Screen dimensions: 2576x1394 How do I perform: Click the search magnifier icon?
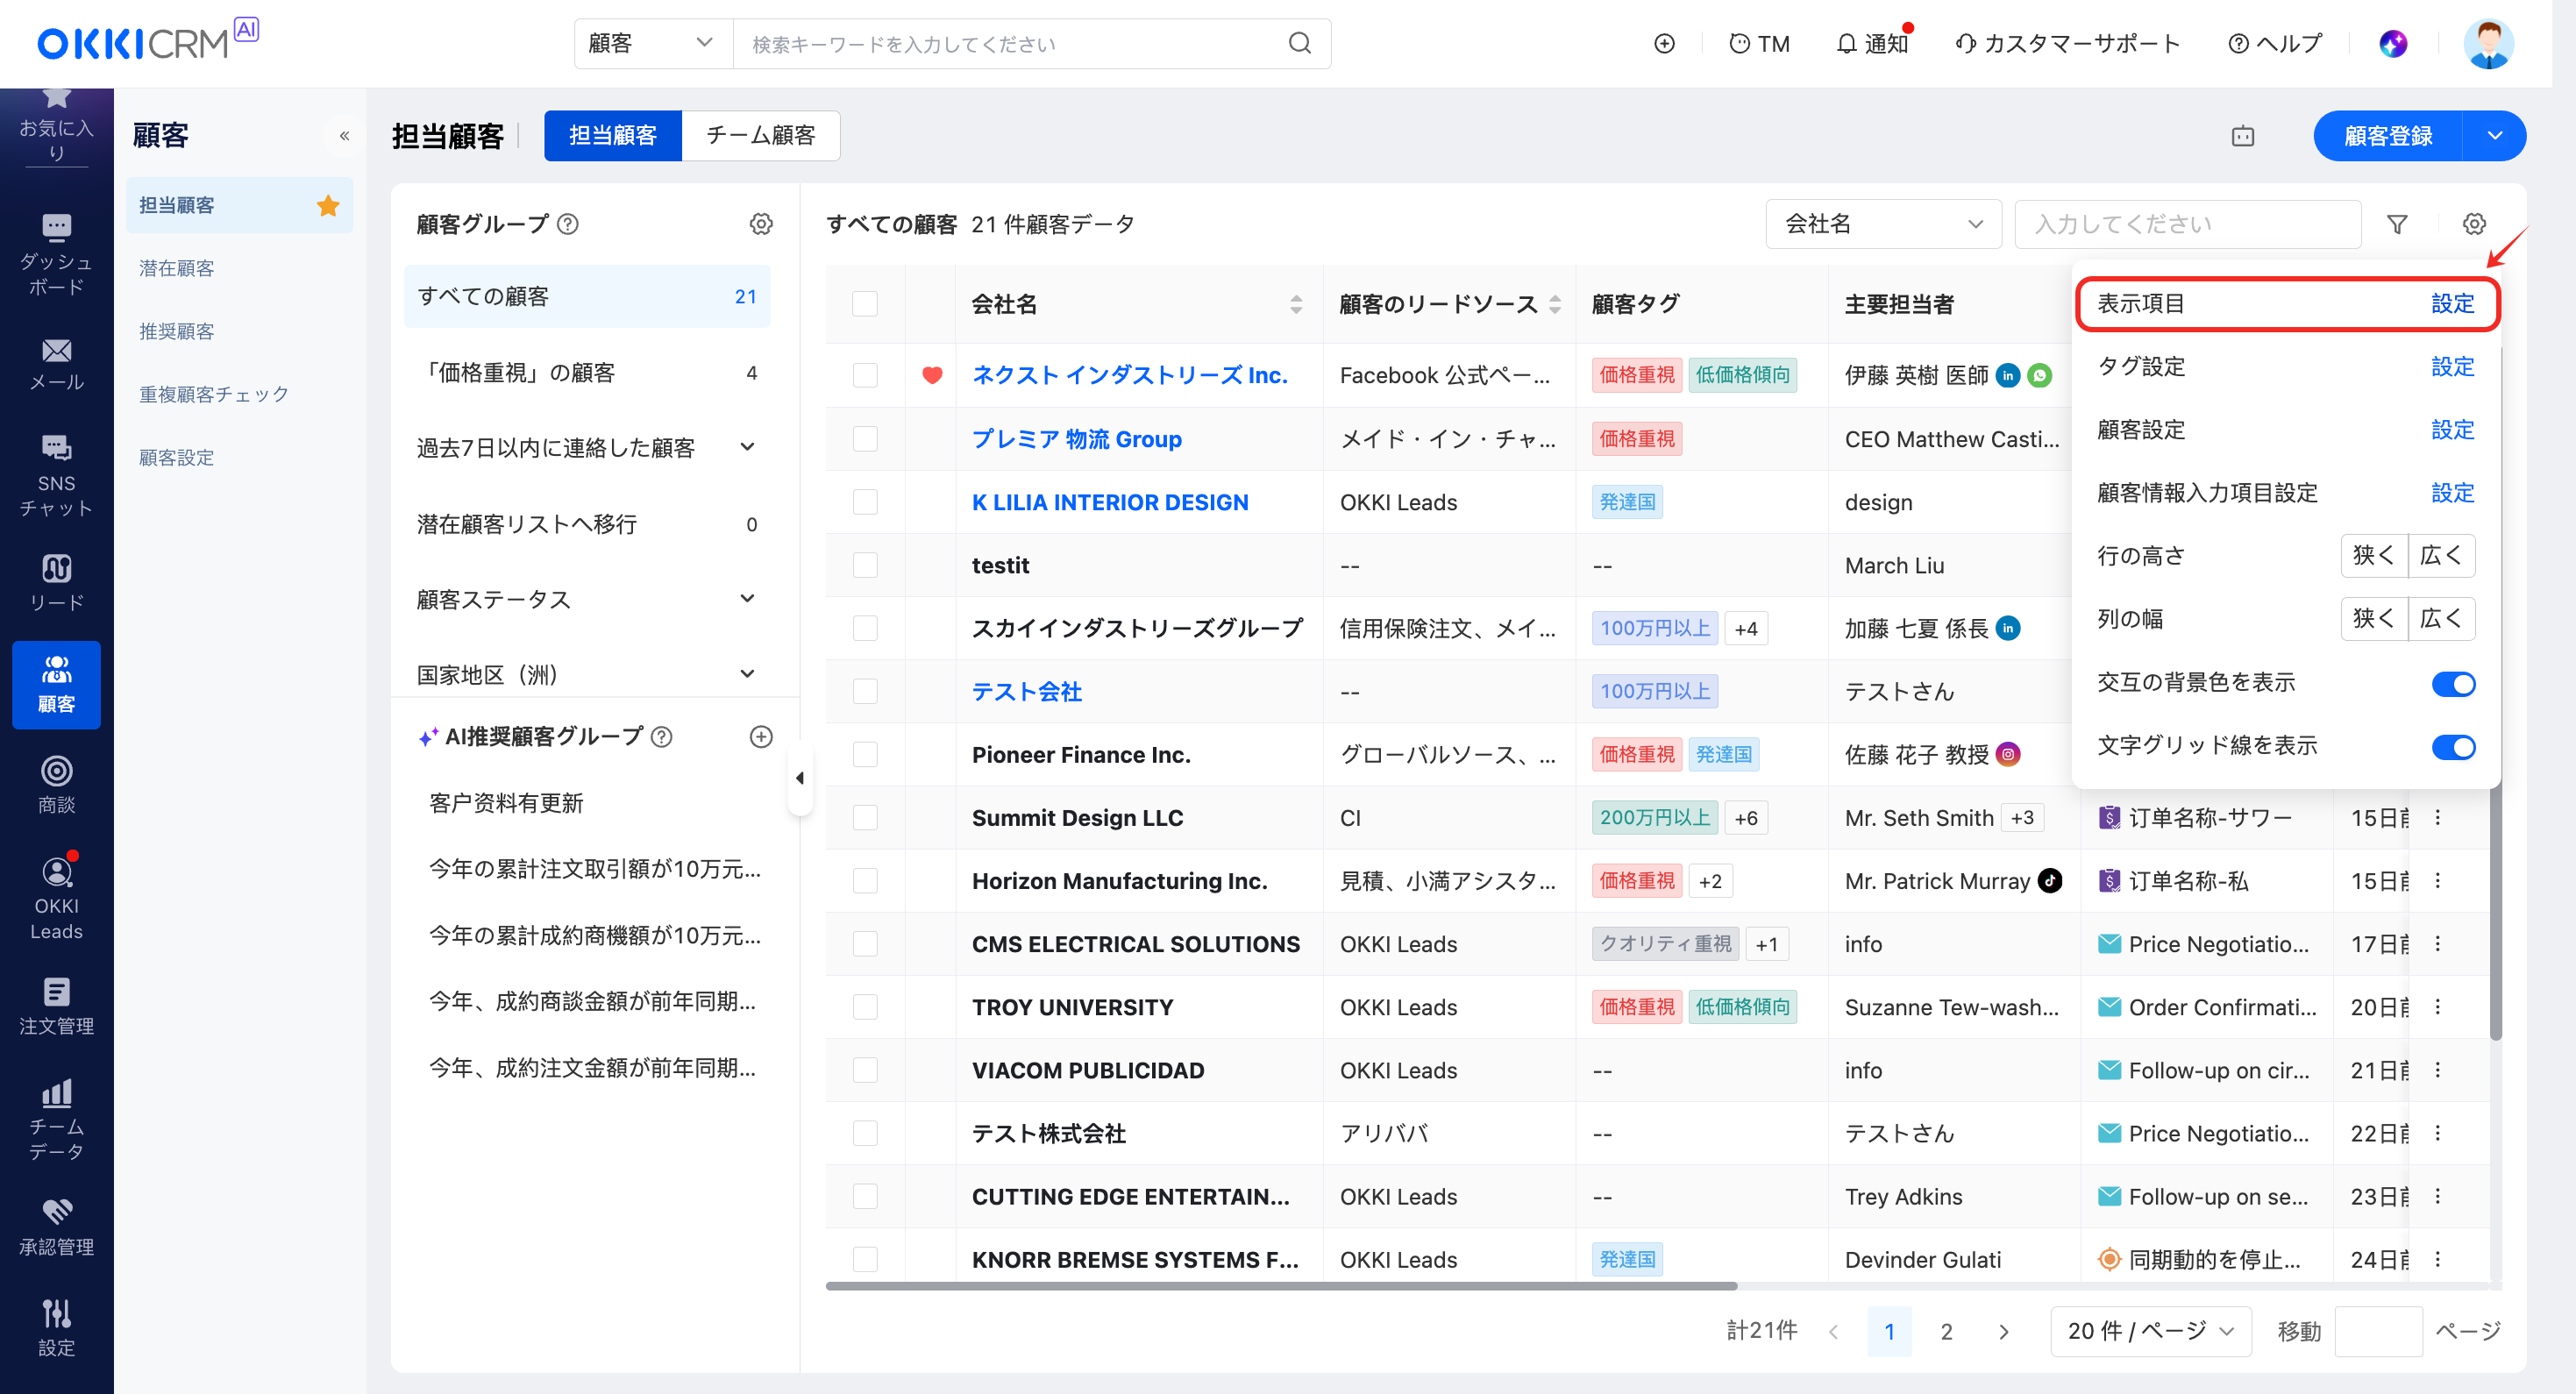click(x=1299, y=43)
